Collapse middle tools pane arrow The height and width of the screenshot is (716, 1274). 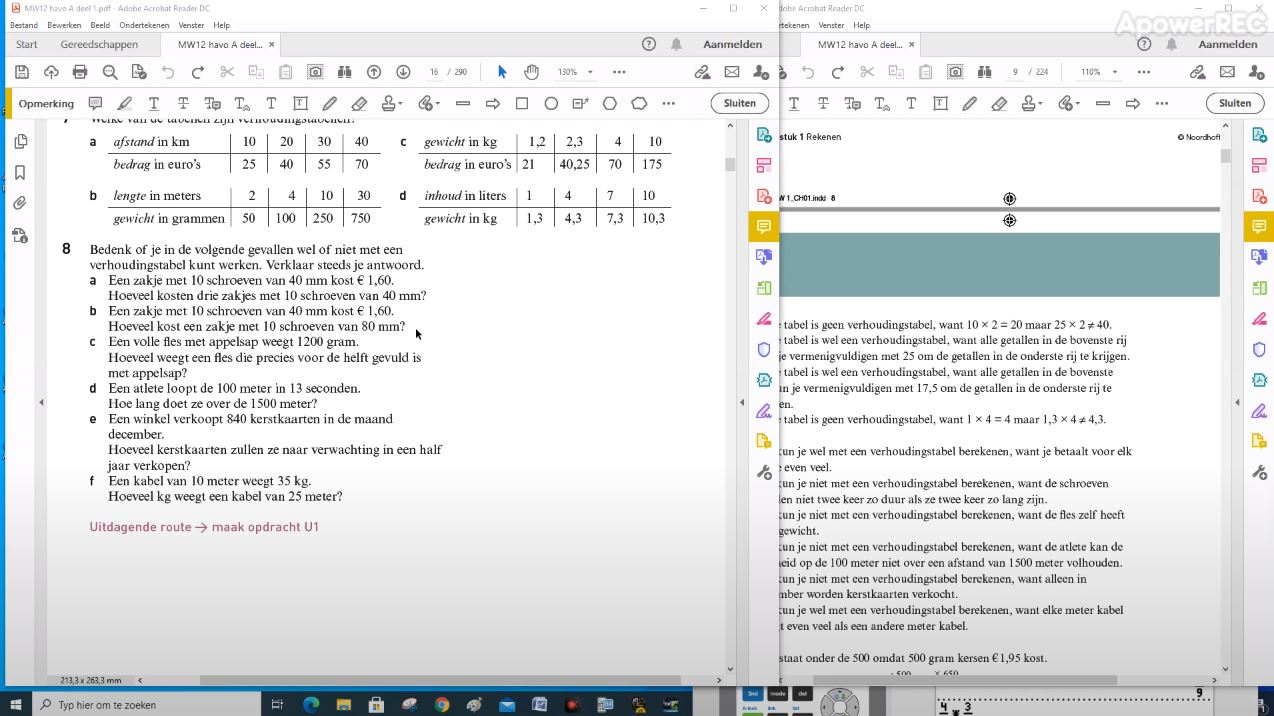(742, 402)
